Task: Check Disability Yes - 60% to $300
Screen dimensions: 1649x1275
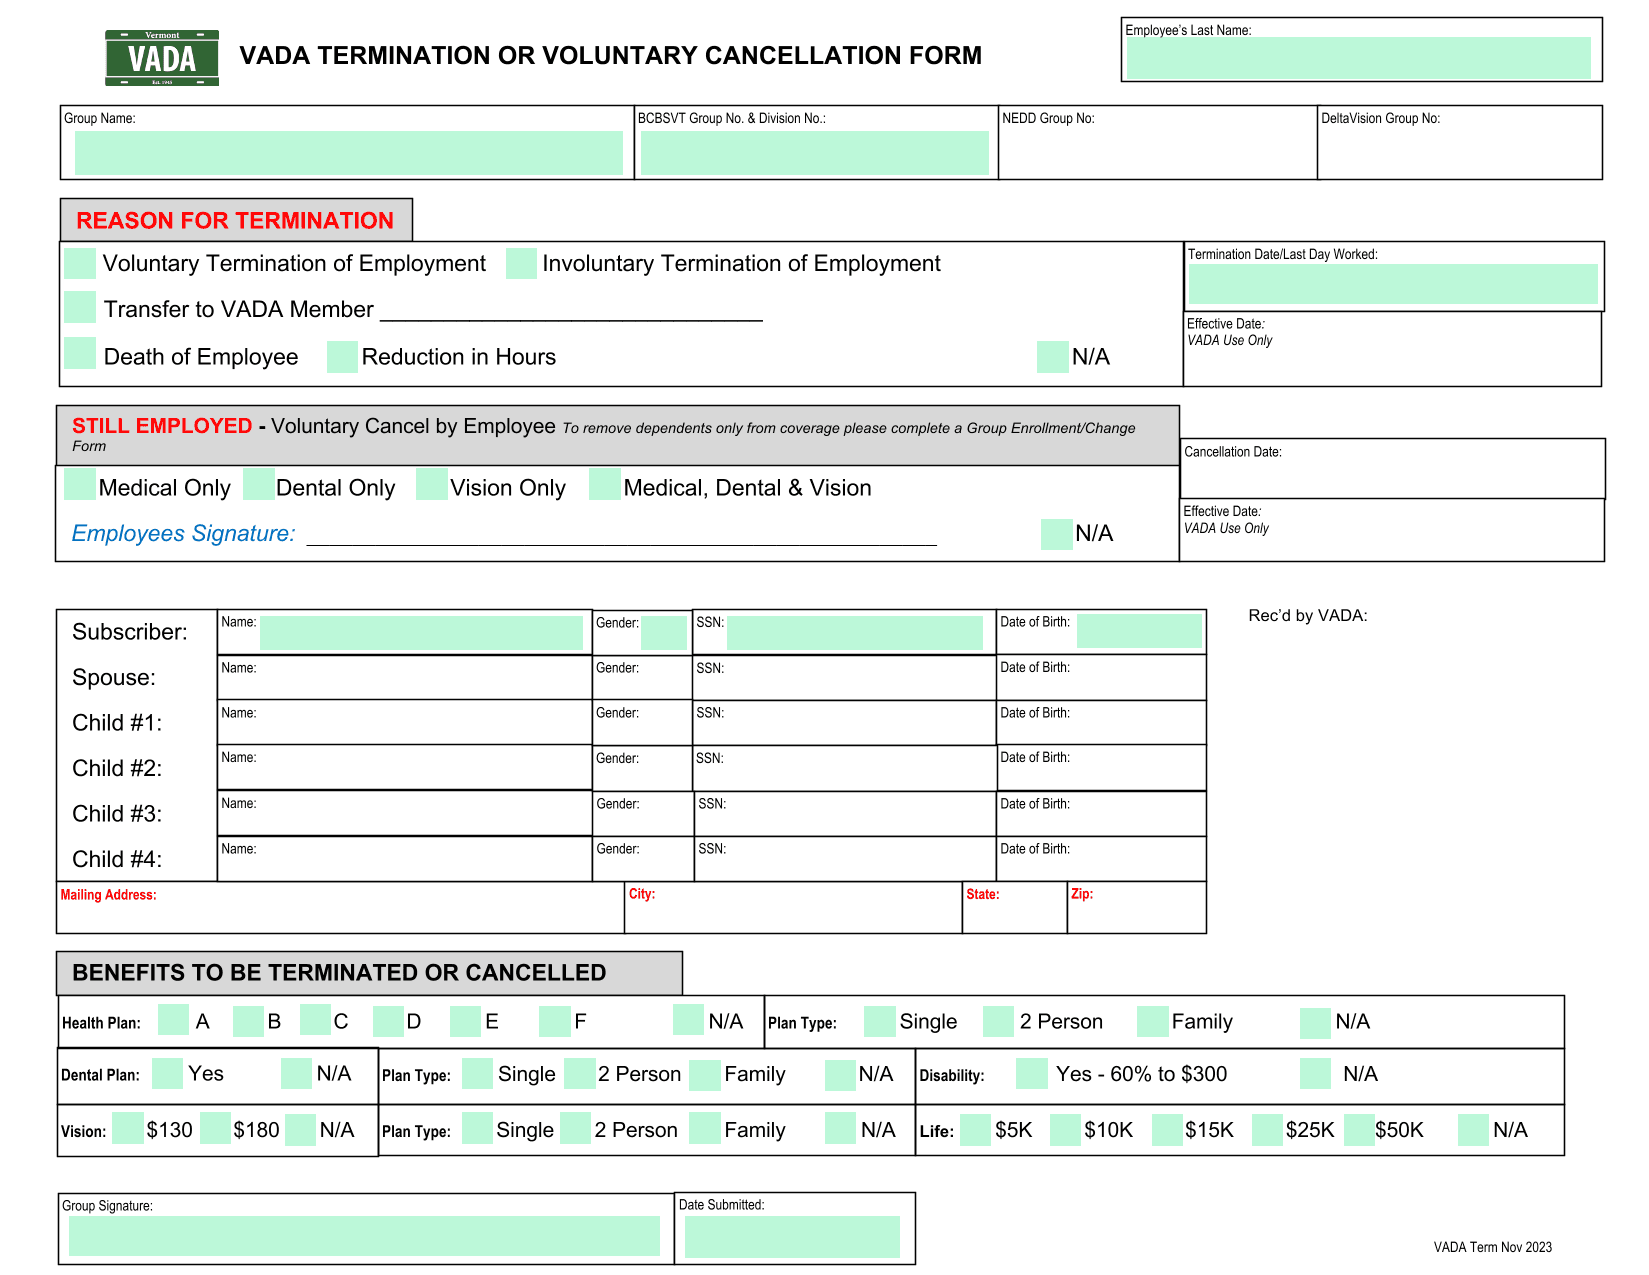Action: (1032, 1074)
